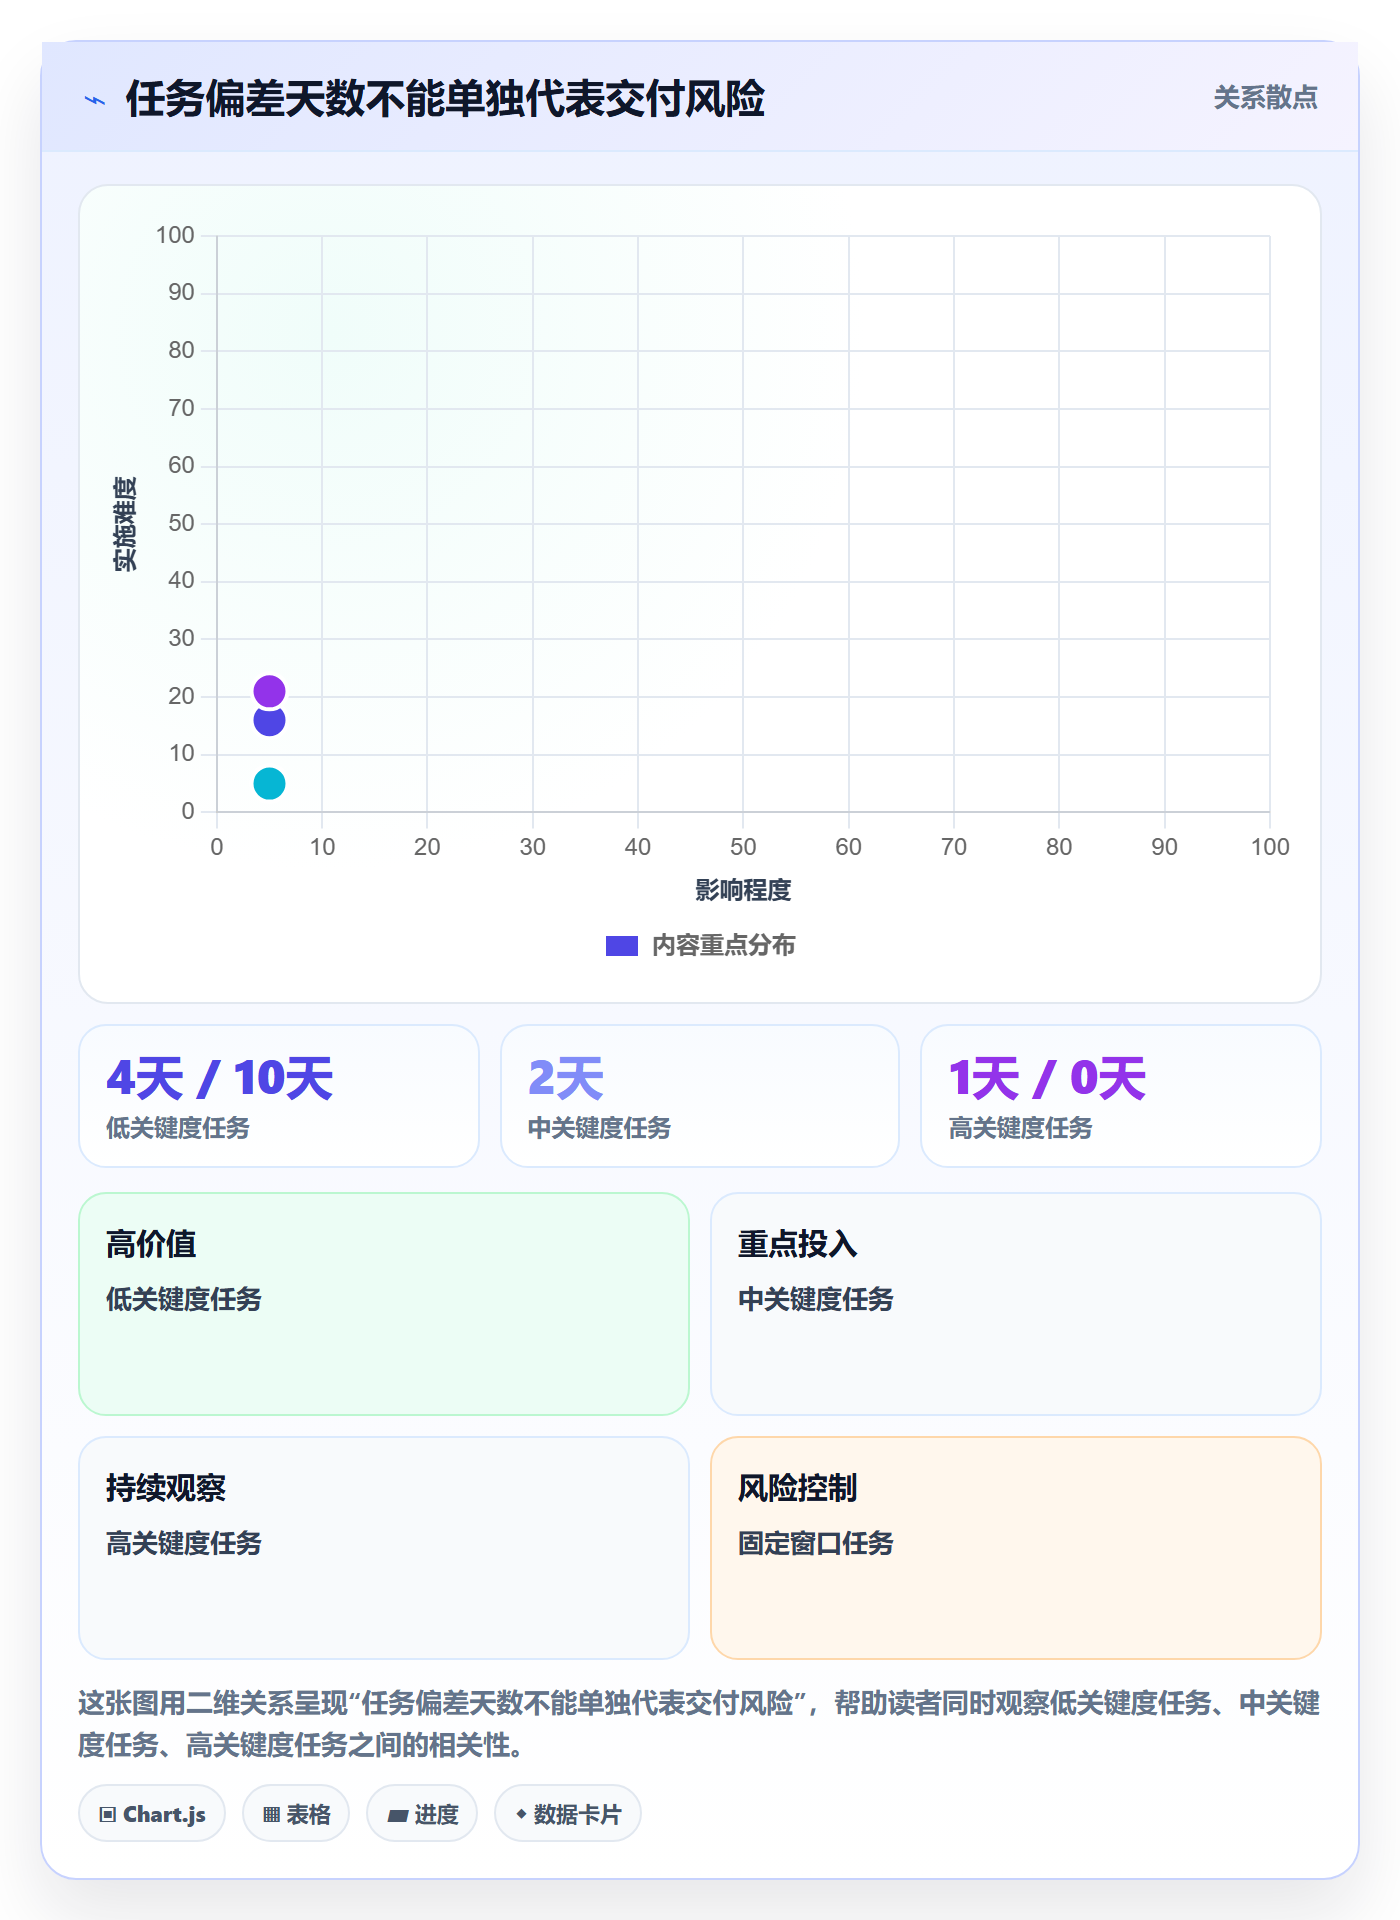Click the 风险控制 card heading

point(798,1488)
